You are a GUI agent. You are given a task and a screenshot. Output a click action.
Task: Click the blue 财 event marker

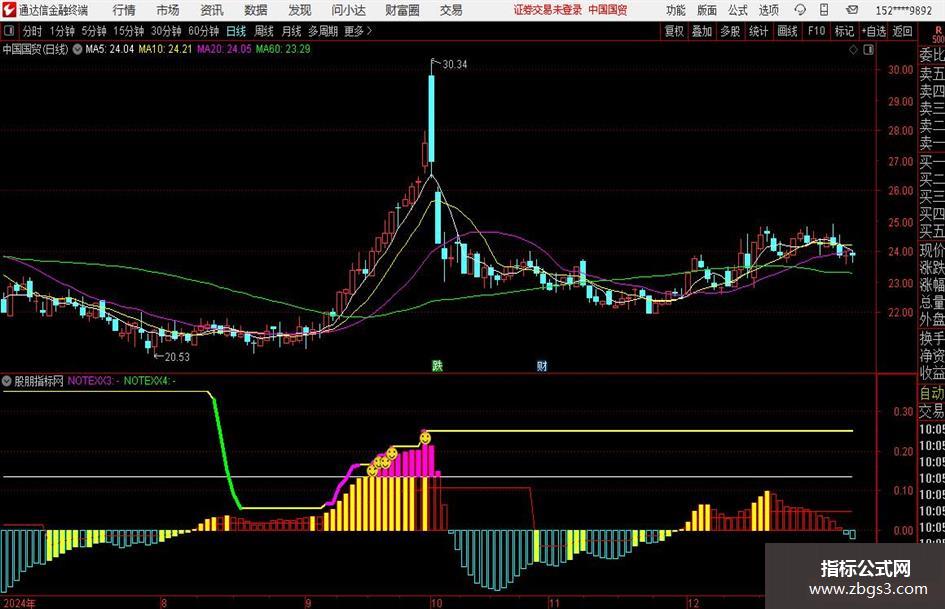[x=542, y=365]
